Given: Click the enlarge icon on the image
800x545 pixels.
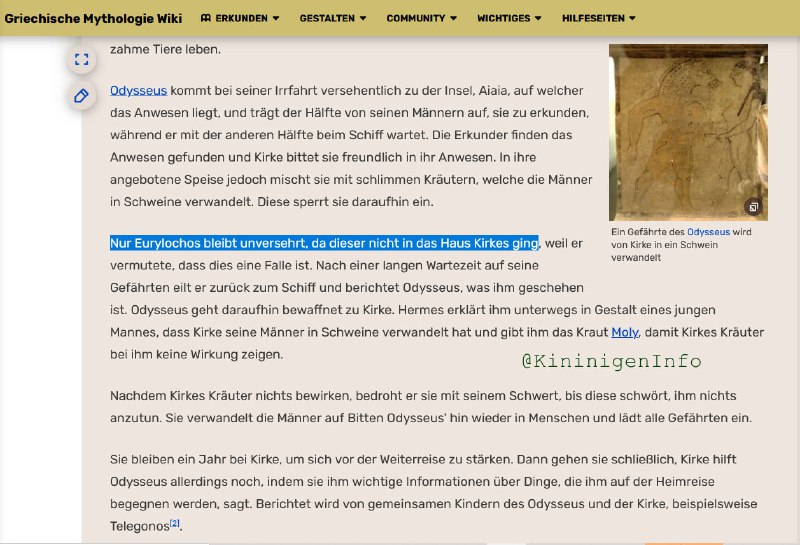Looking at the screenshot, I should (753, 207).
